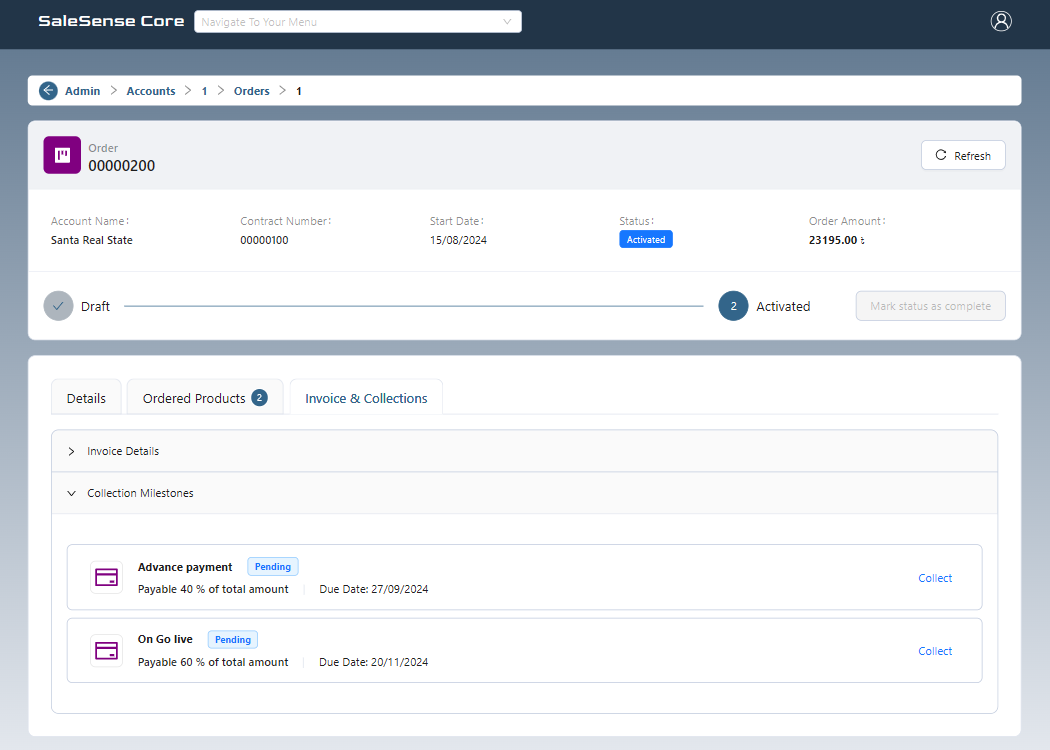The image size is (1050, 750).
Task: Go to Admin in breadcrumb
Action: tap(82, 91)
